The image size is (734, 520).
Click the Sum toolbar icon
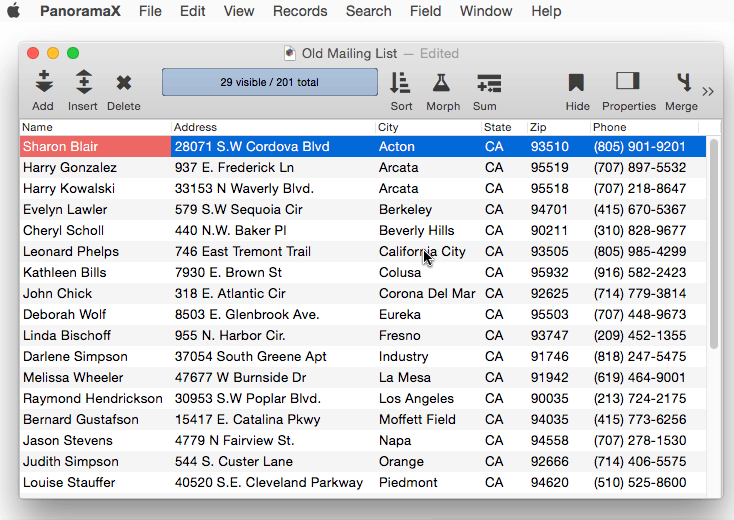489,83
